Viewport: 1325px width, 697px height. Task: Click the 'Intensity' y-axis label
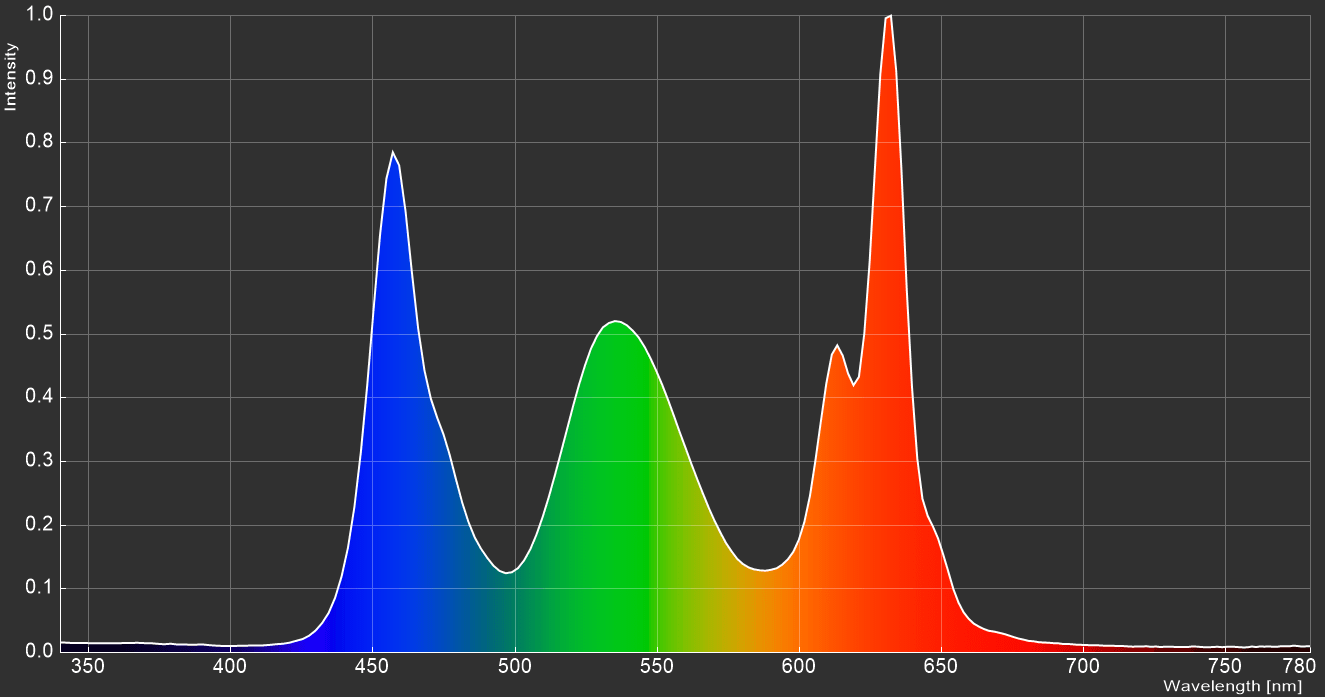coord(11,76)
